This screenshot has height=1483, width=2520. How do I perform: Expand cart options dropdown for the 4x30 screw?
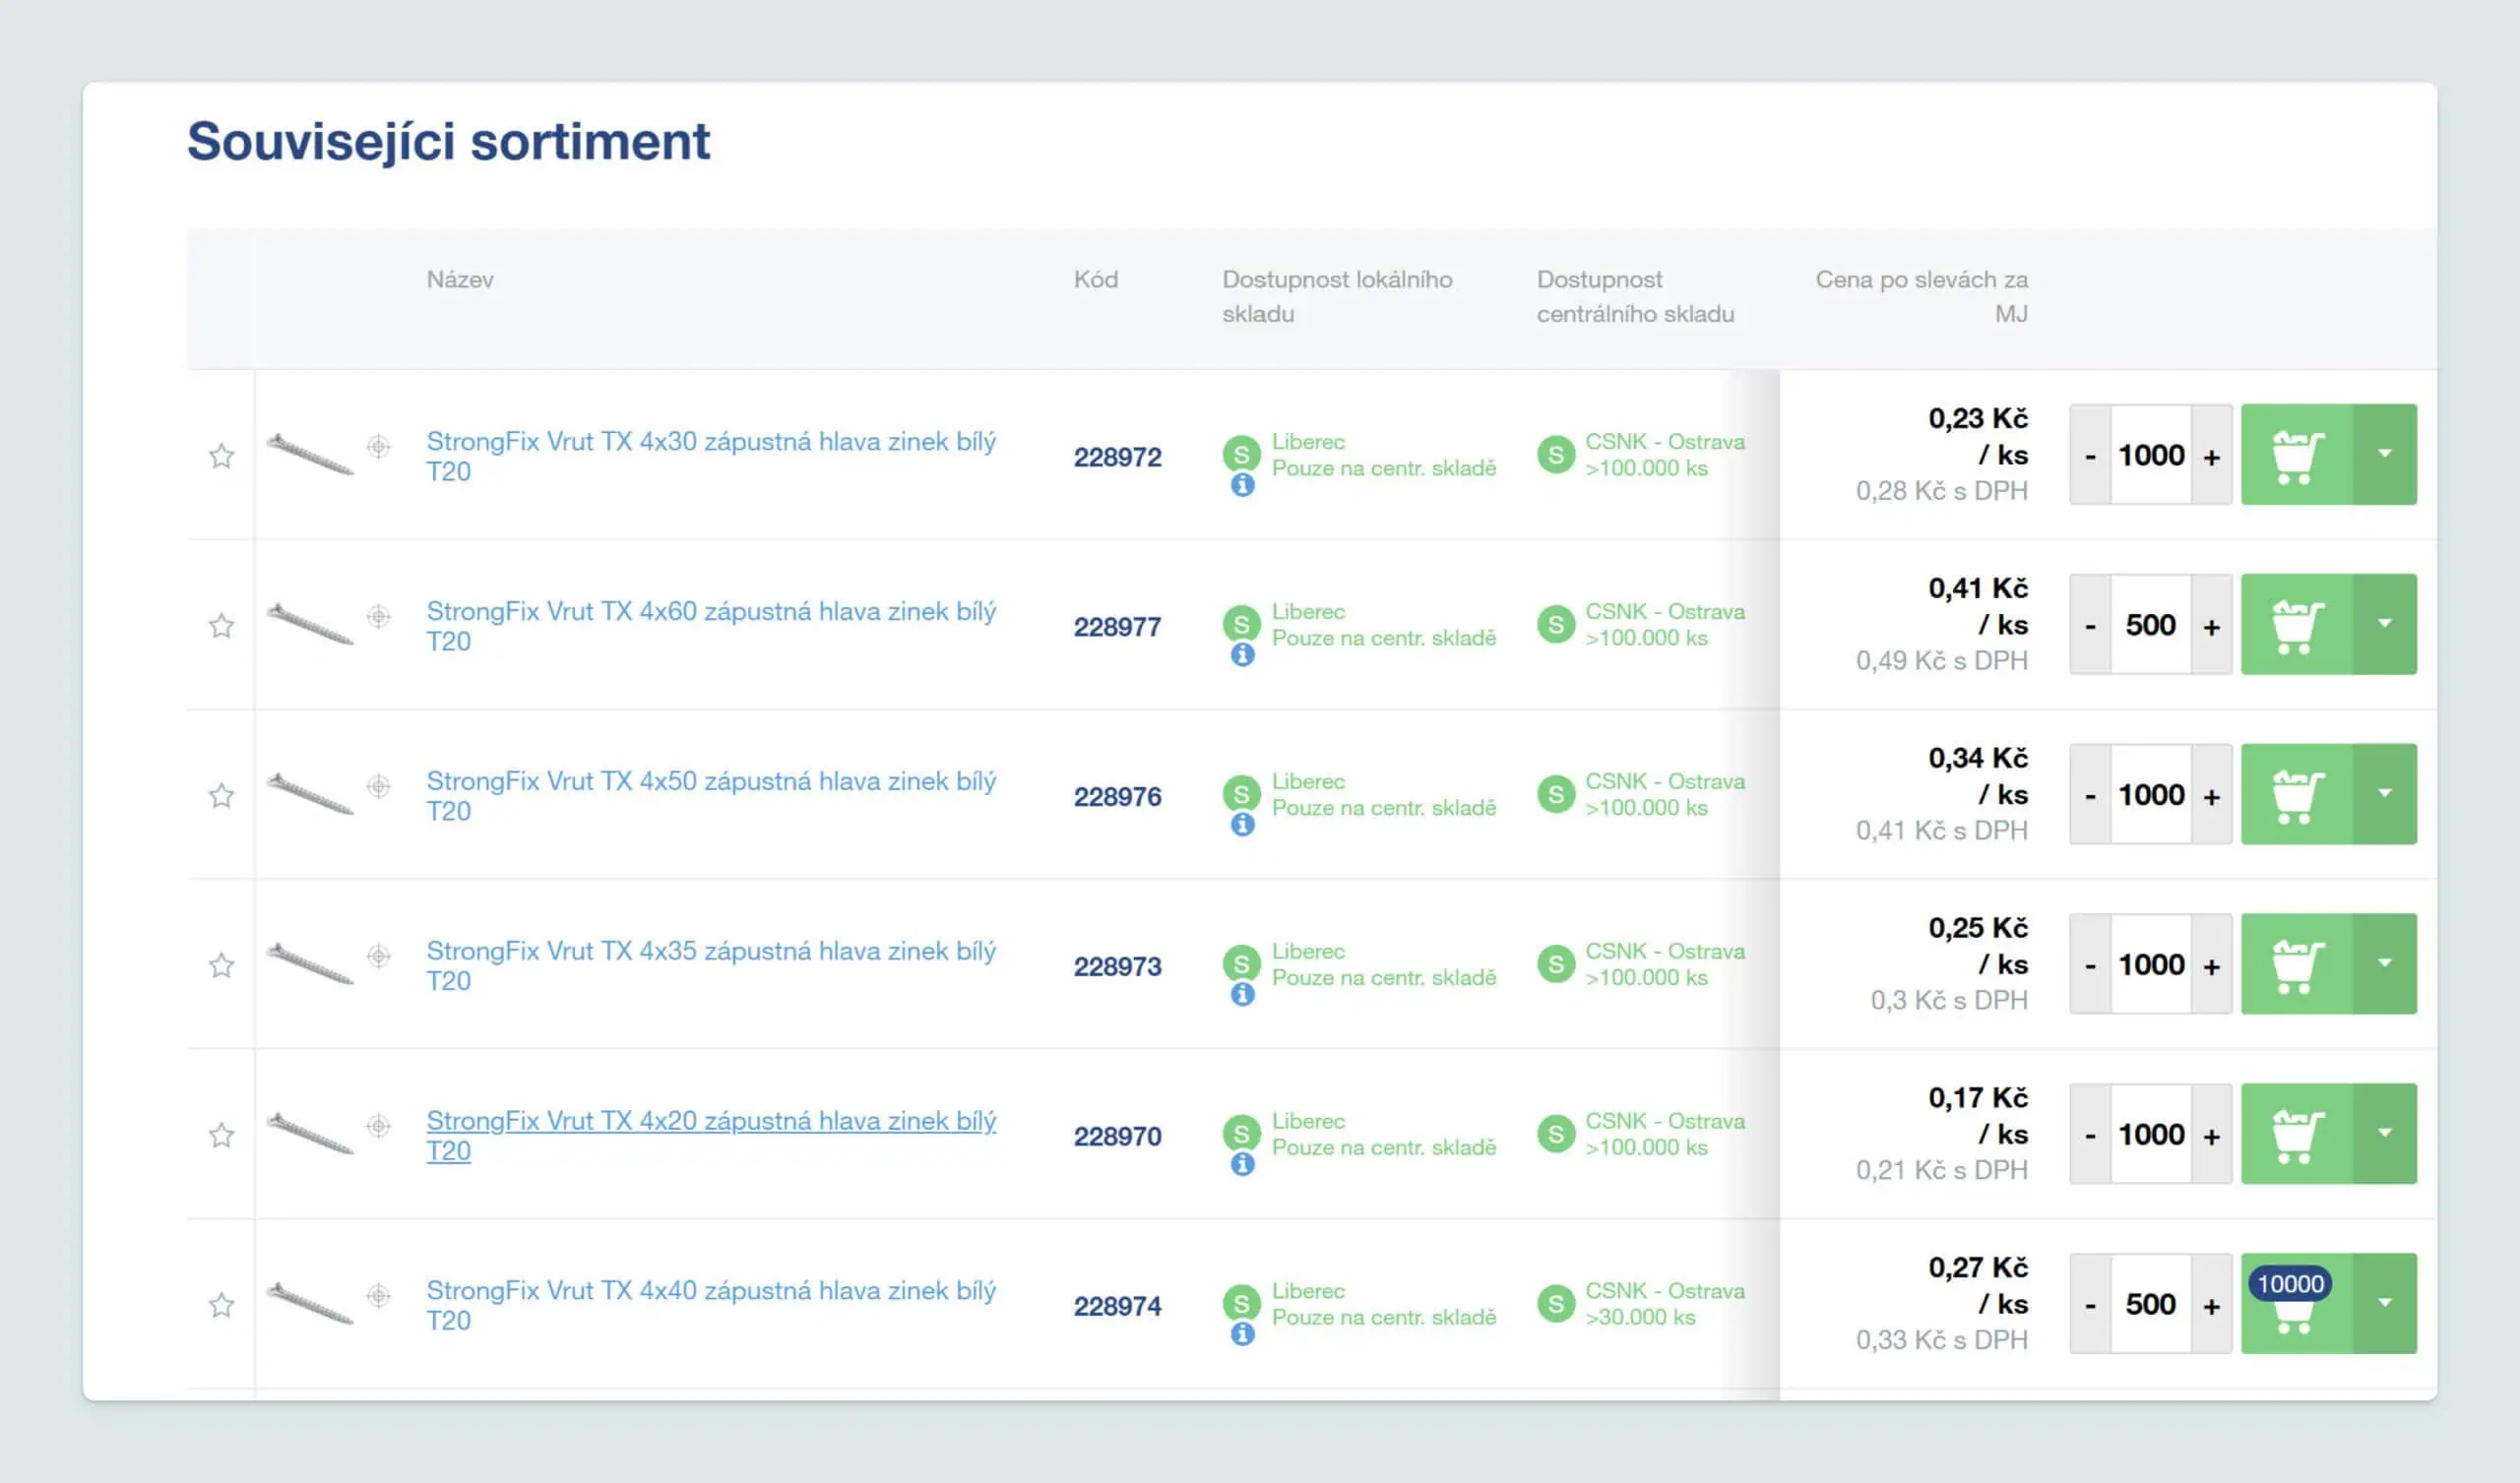coord(2385,455)
